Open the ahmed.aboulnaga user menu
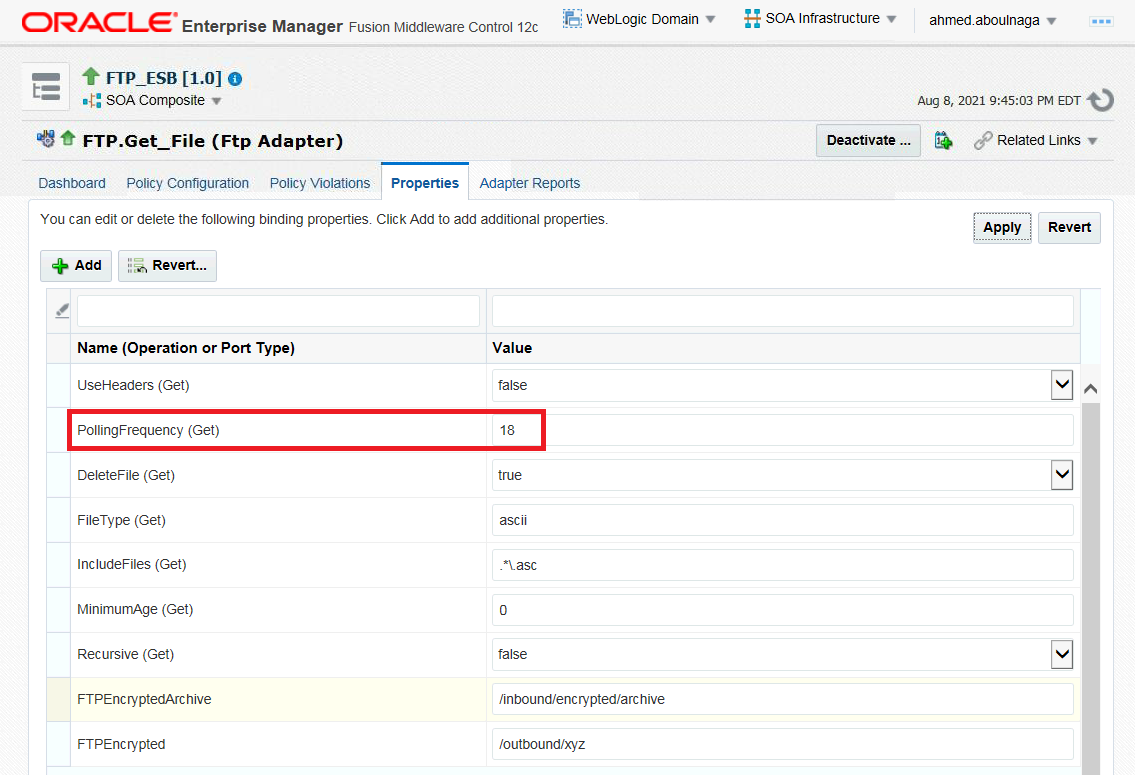The height and width of the screenshot is (775, 1135). [992, 20]
